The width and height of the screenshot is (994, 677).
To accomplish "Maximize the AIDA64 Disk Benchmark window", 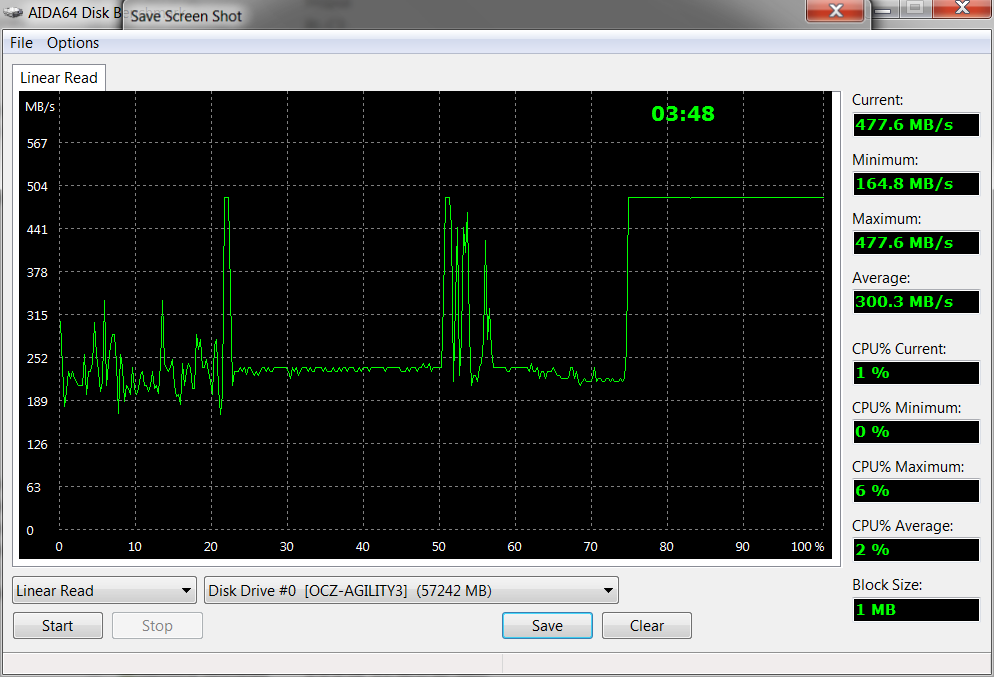I will 914,8.
